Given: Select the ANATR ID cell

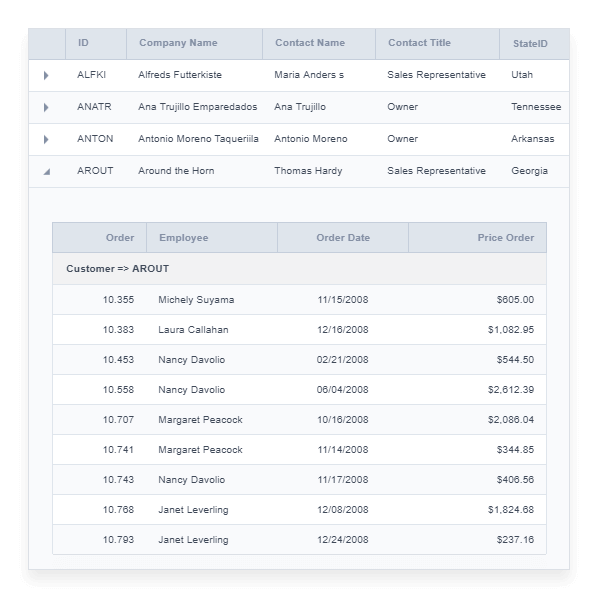Looking at the screenshot, I should point(96,107).
